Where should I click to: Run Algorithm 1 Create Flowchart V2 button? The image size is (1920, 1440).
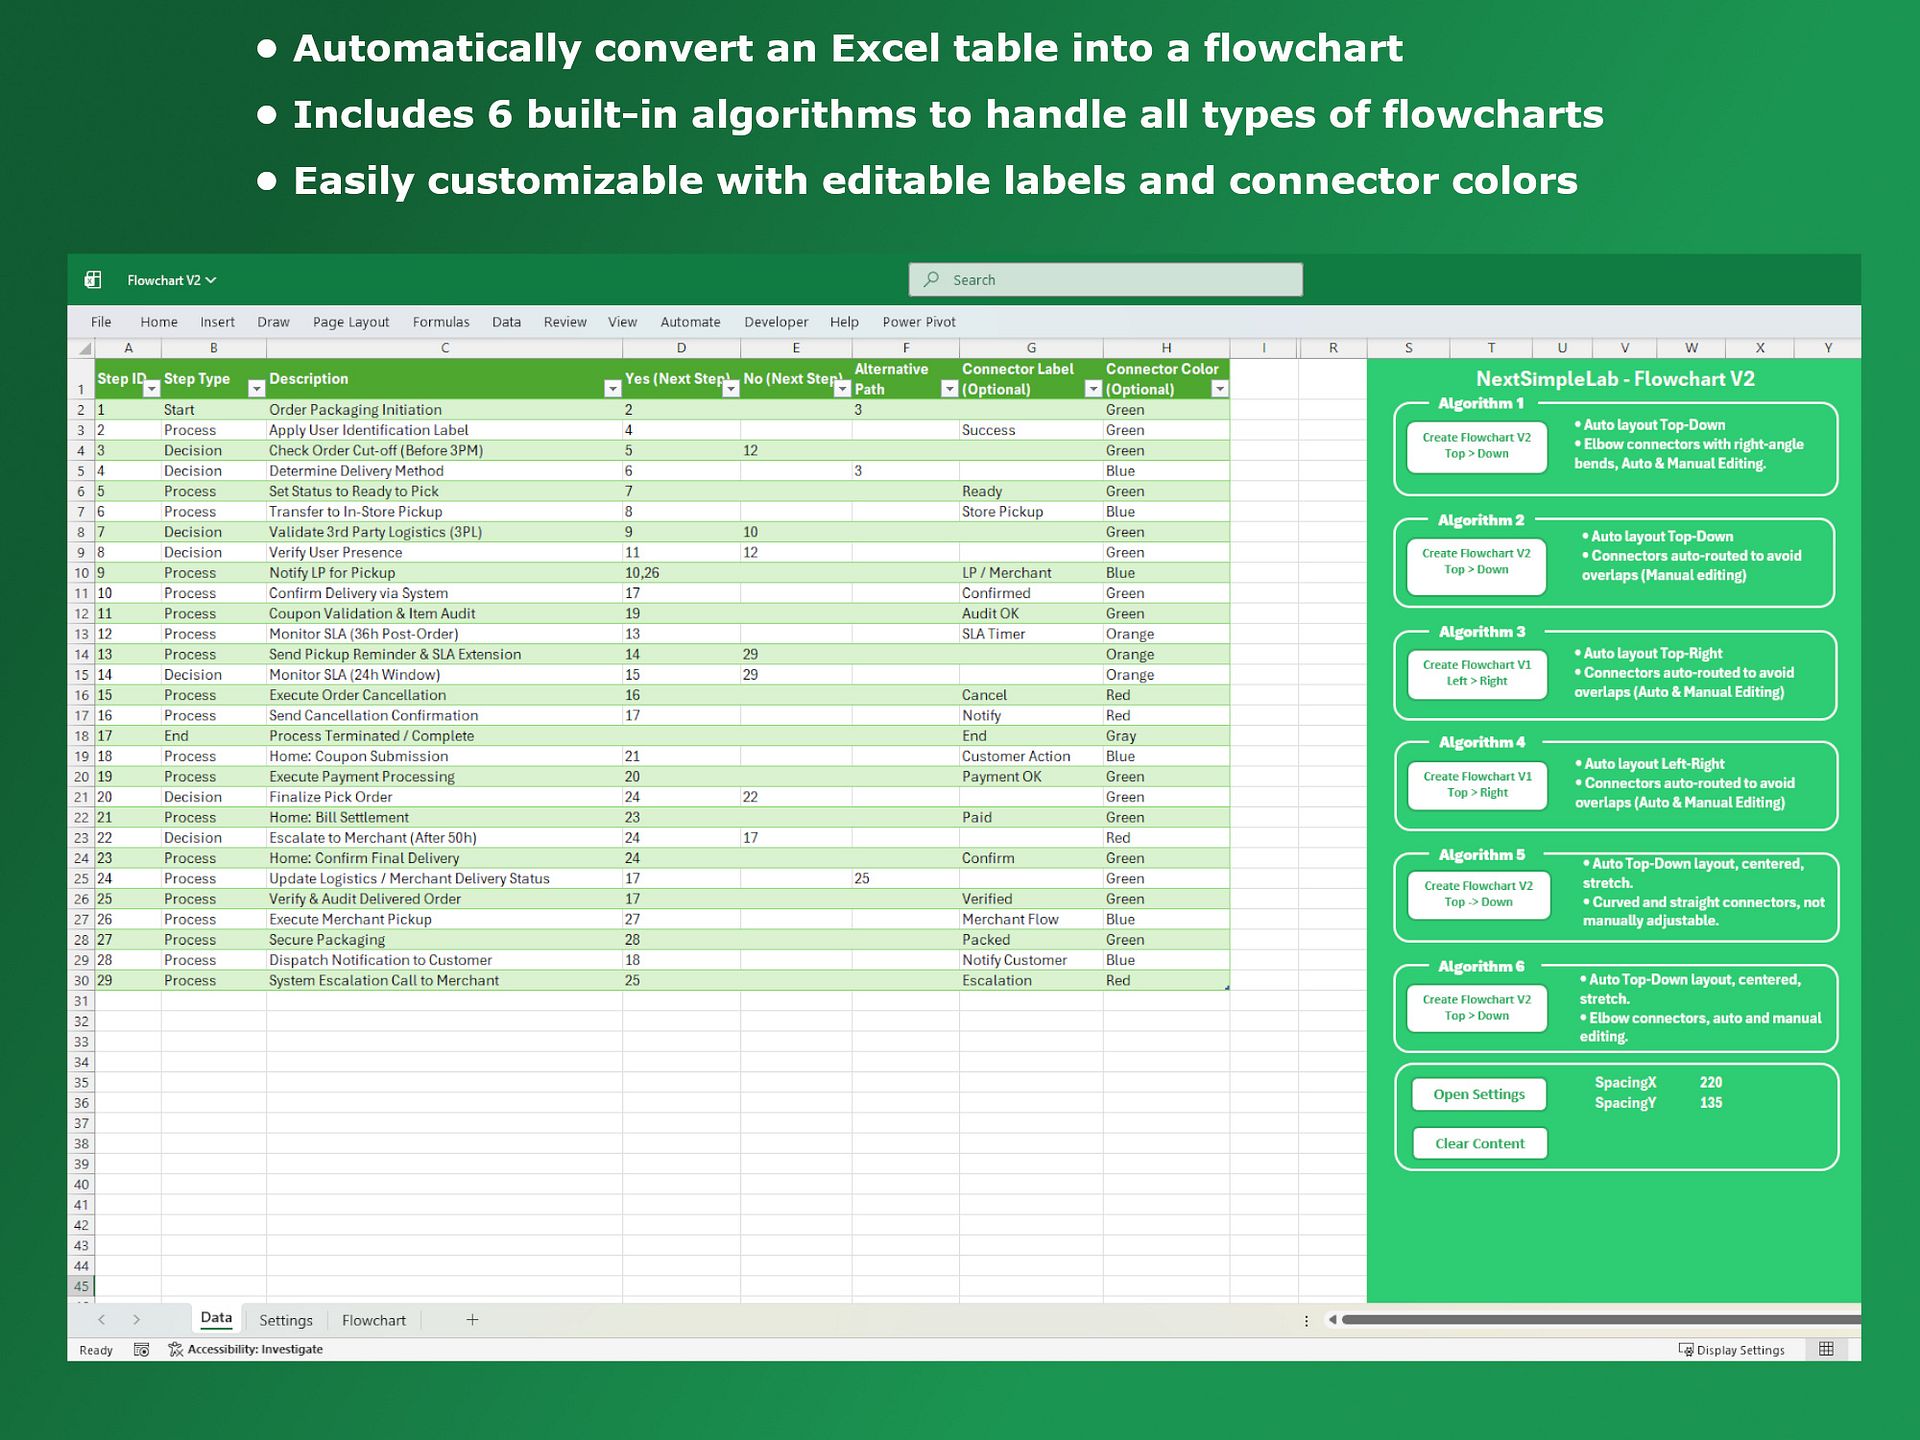tap(1476, 446)
